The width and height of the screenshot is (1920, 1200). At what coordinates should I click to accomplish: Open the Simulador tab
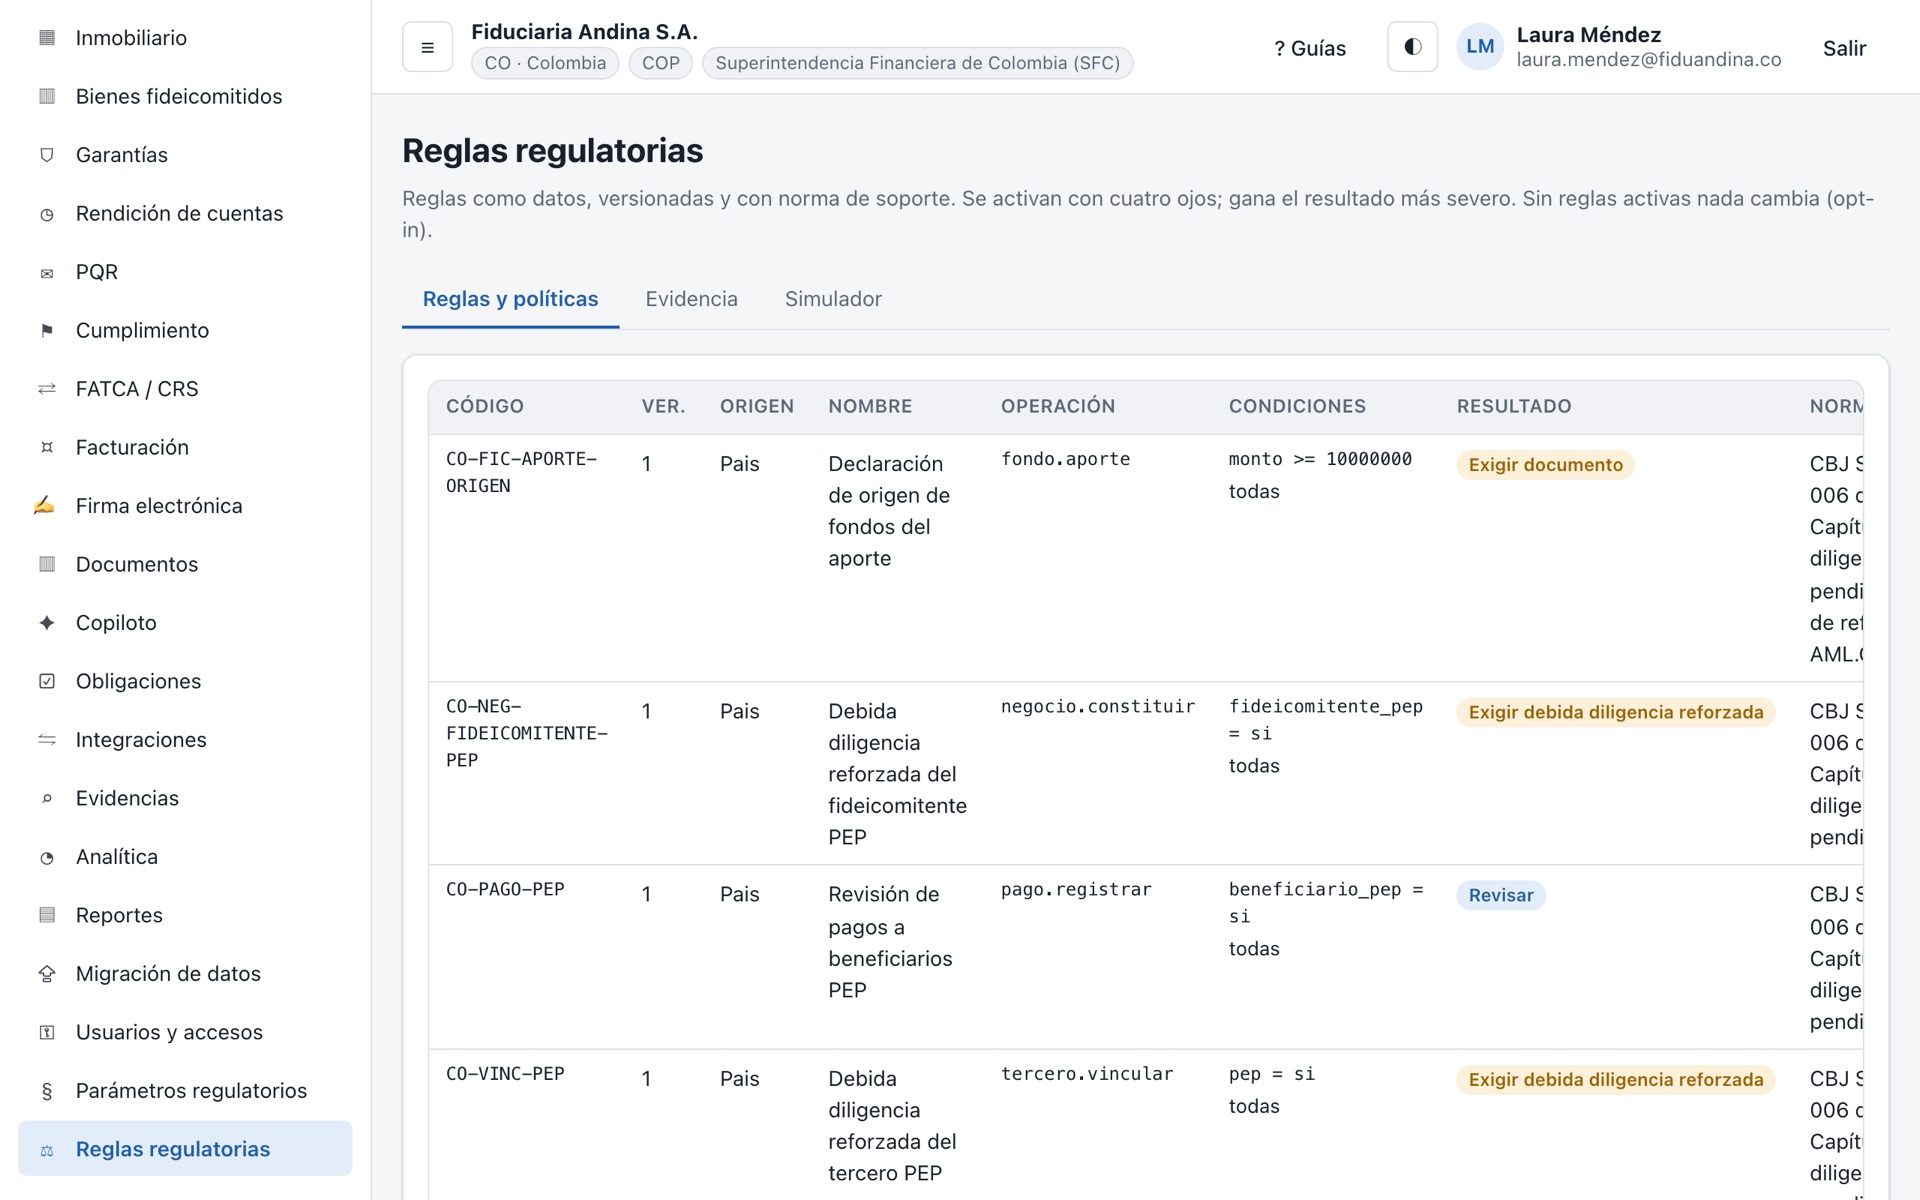coord(833,299)
